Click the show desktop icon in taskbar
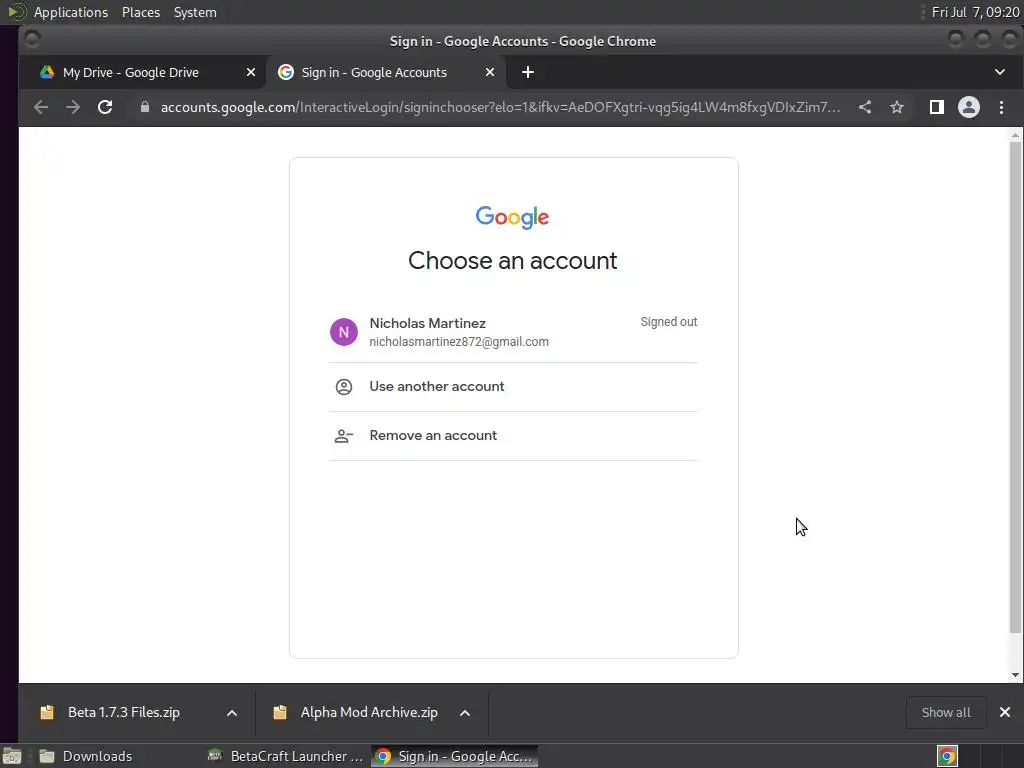This screenshot has height=768, width=1024. (12, 756)
